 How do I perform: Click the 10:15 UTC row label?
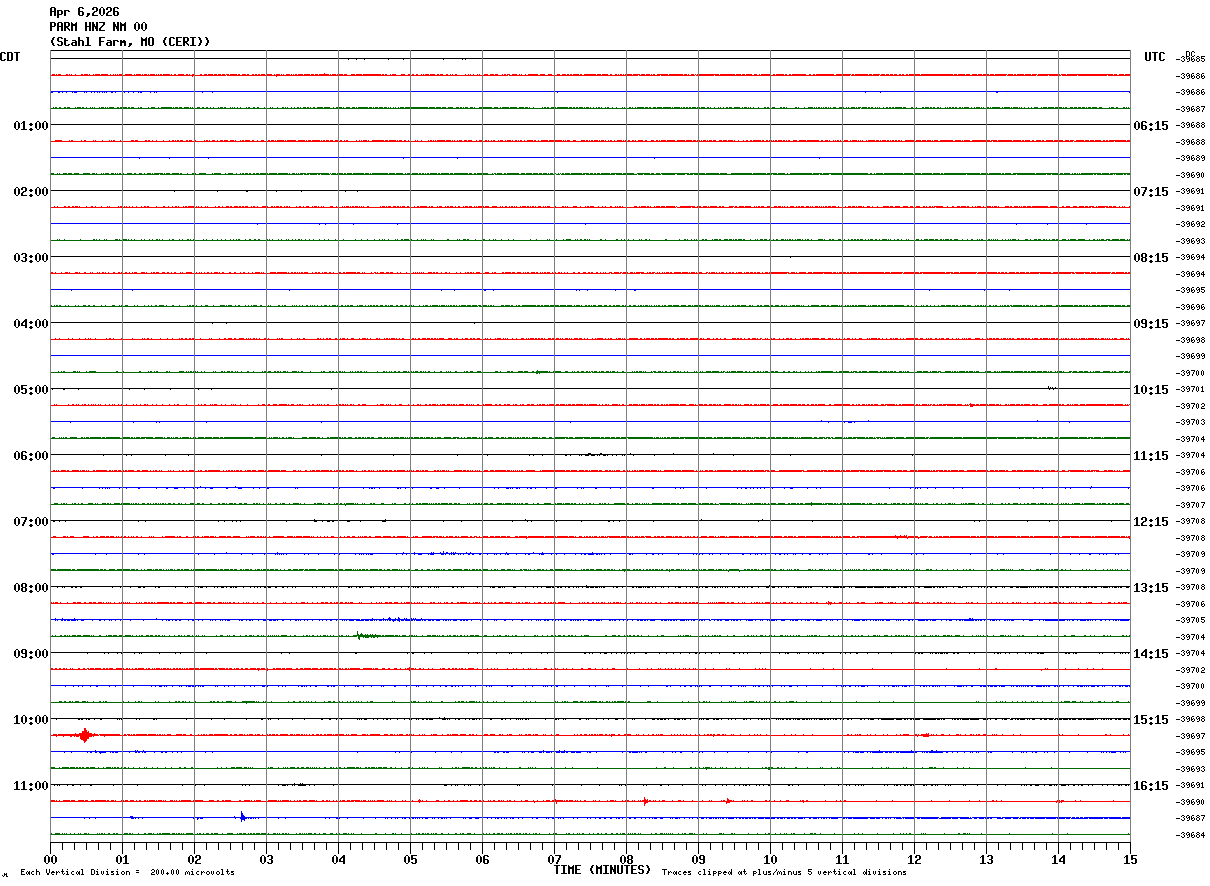coord(1151,389)
